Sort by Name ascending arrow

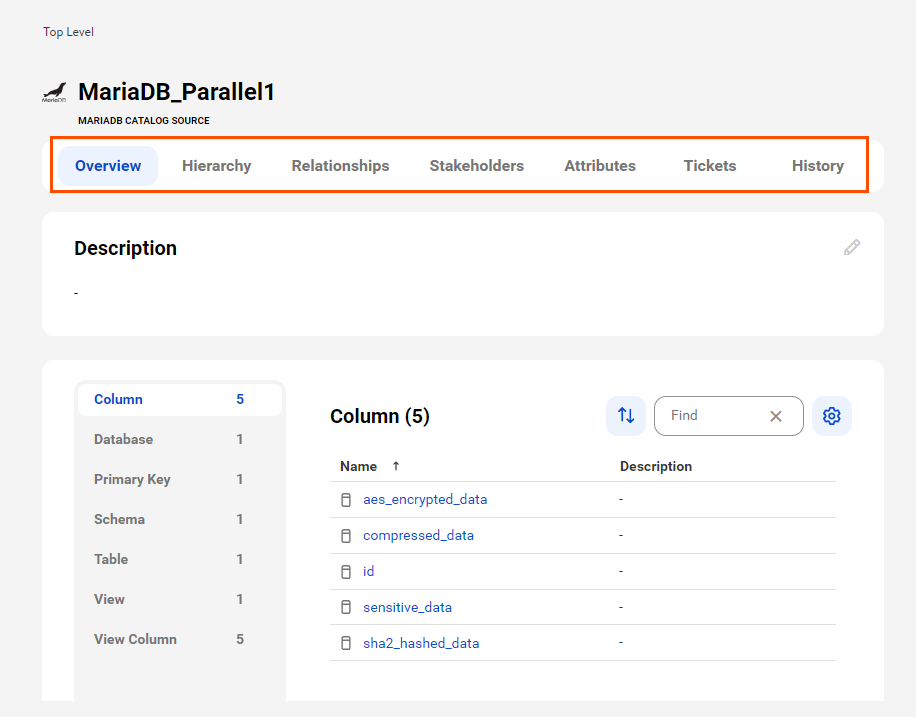pos(396,466)
